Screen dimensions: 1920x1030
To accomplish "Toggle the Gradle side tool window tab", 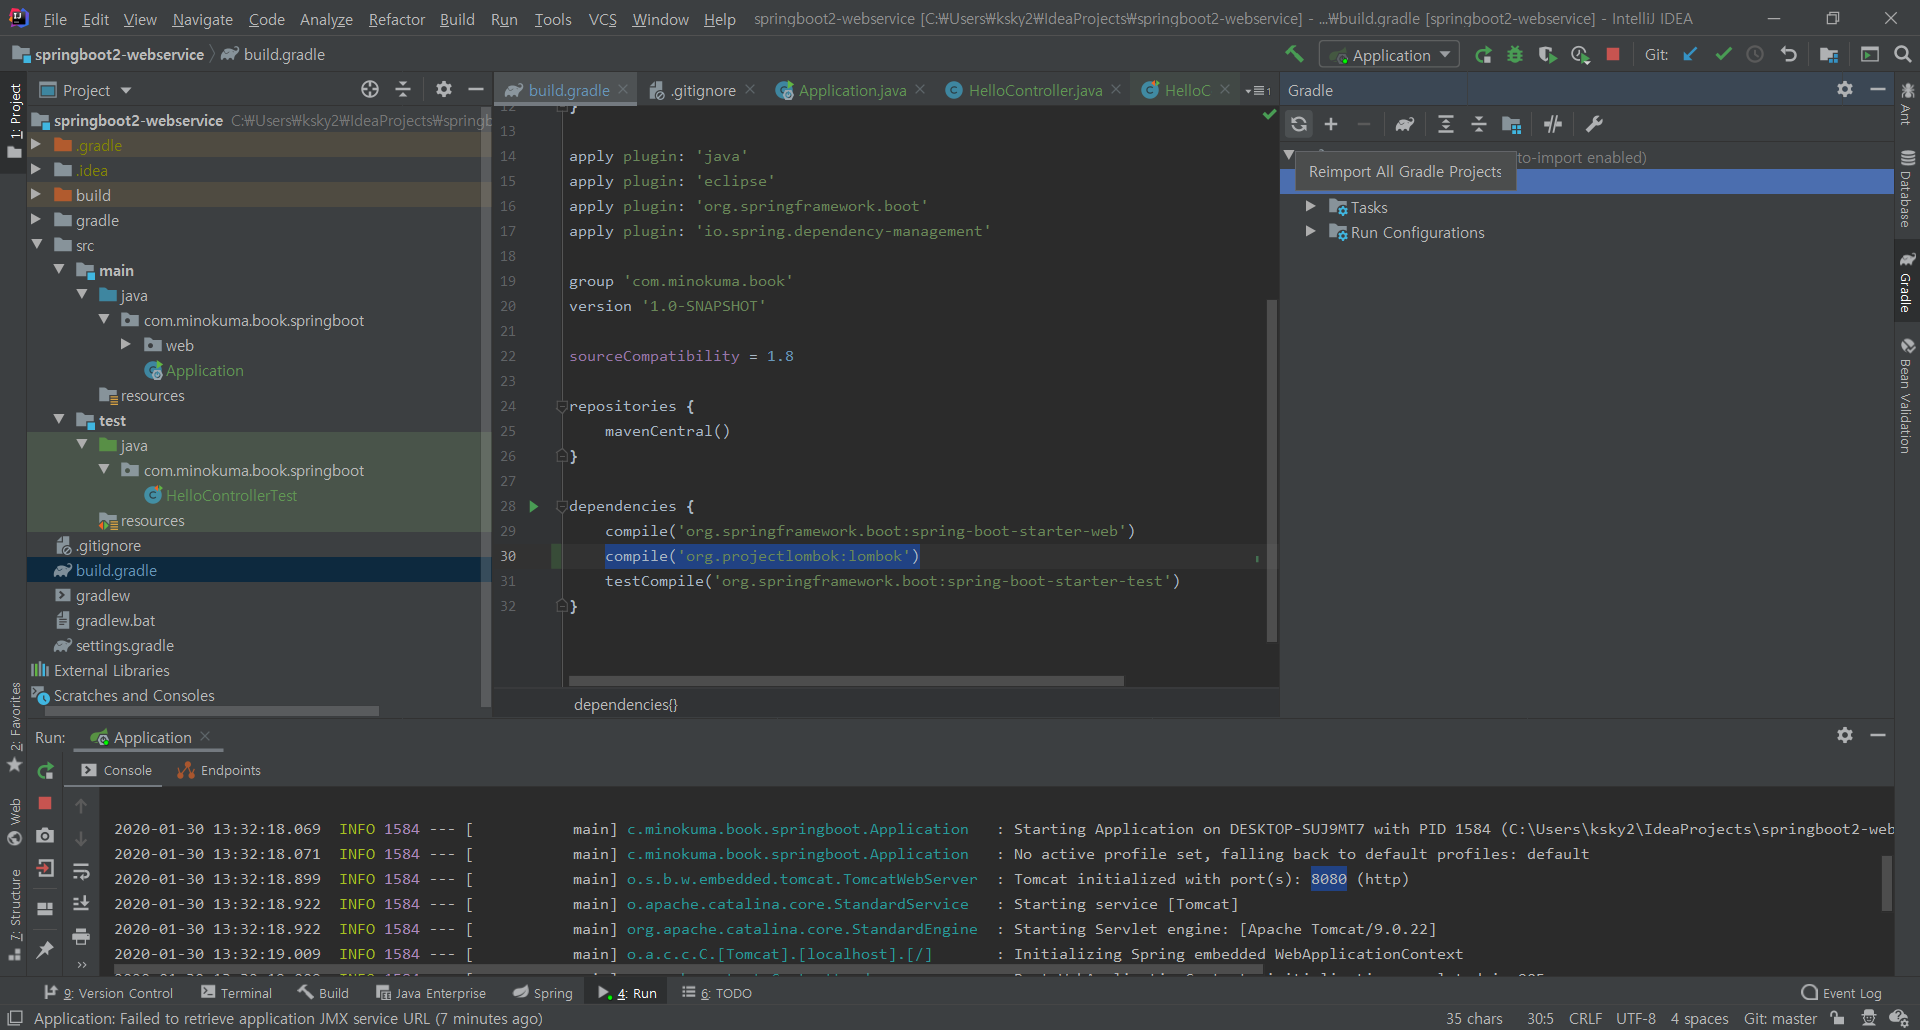I will [x=1907, y=282].
